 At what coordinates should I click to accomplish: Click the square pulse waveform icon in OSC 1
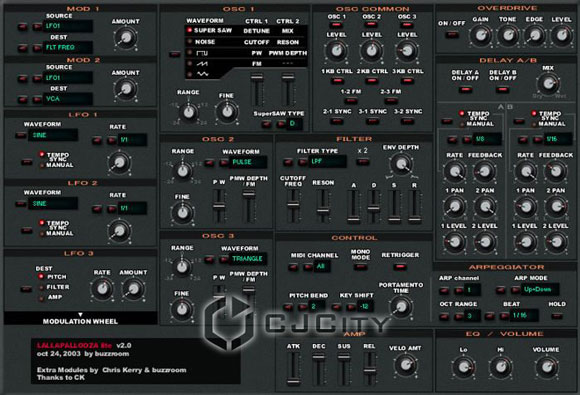click(202, 53)
